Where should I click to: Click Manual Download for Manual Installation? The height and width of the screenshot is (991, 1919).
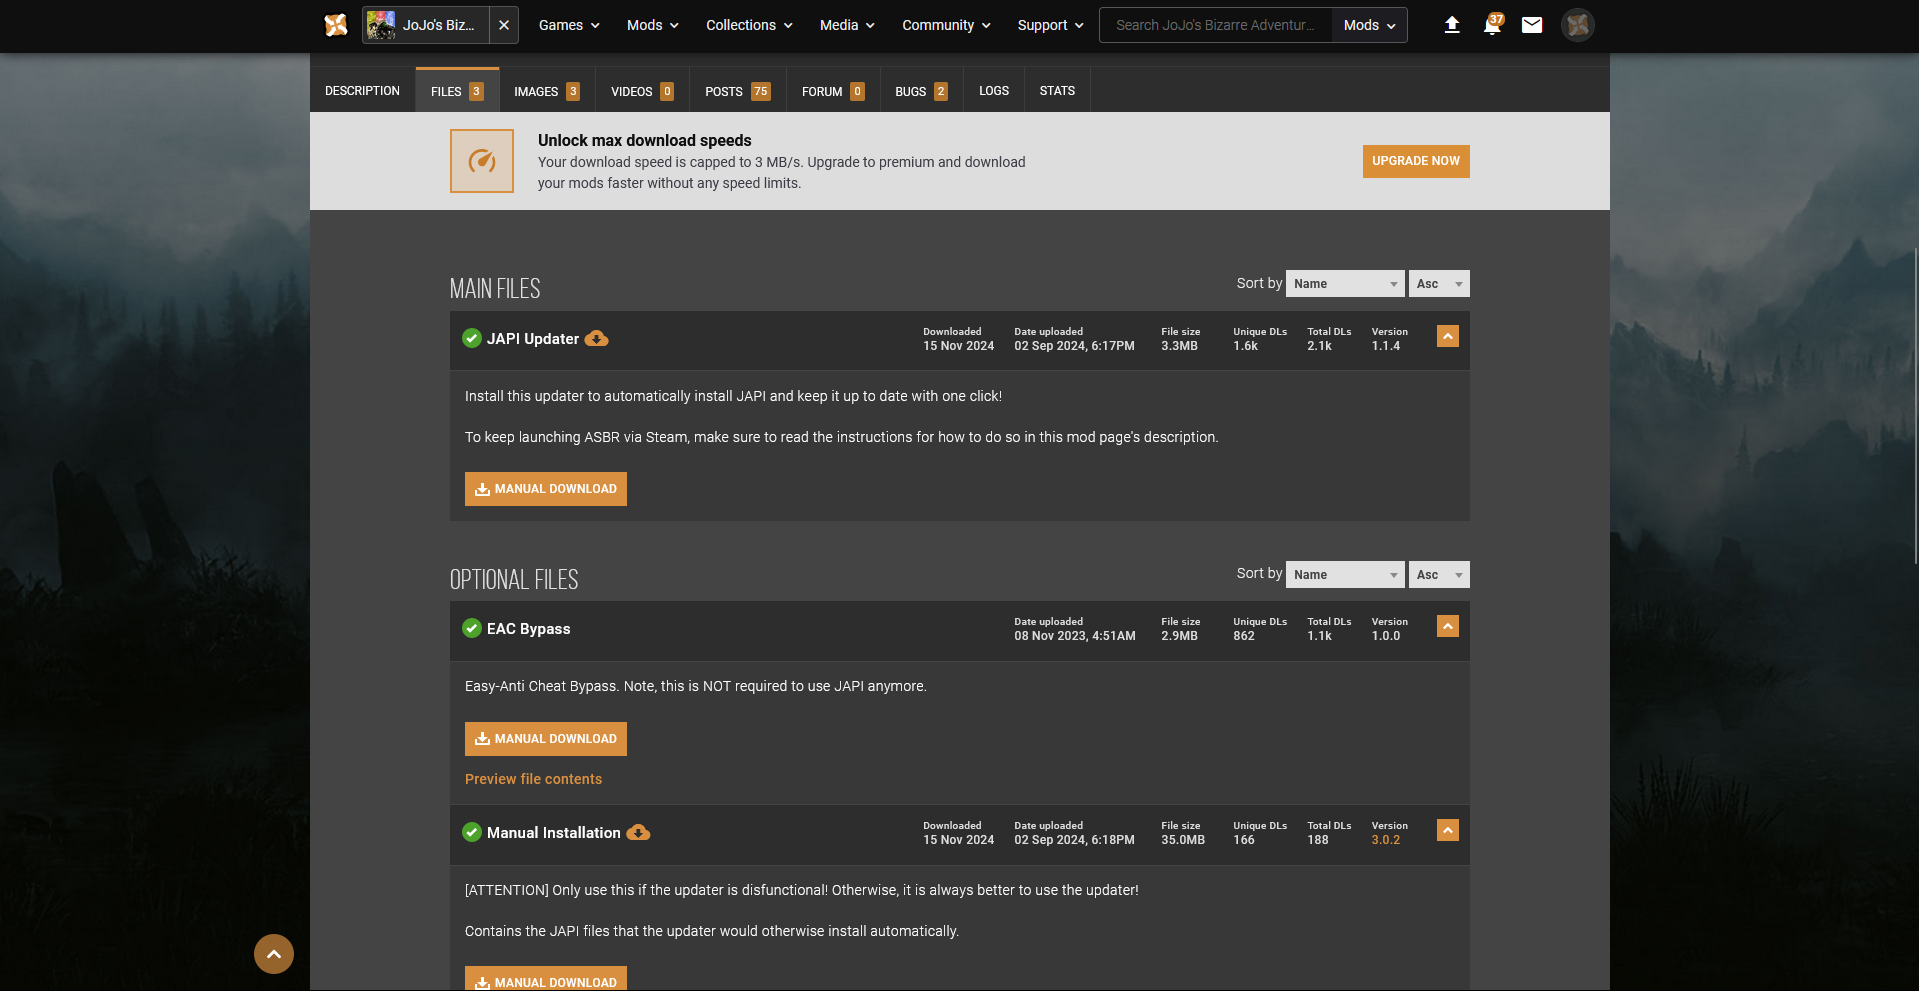coord(546,979)
